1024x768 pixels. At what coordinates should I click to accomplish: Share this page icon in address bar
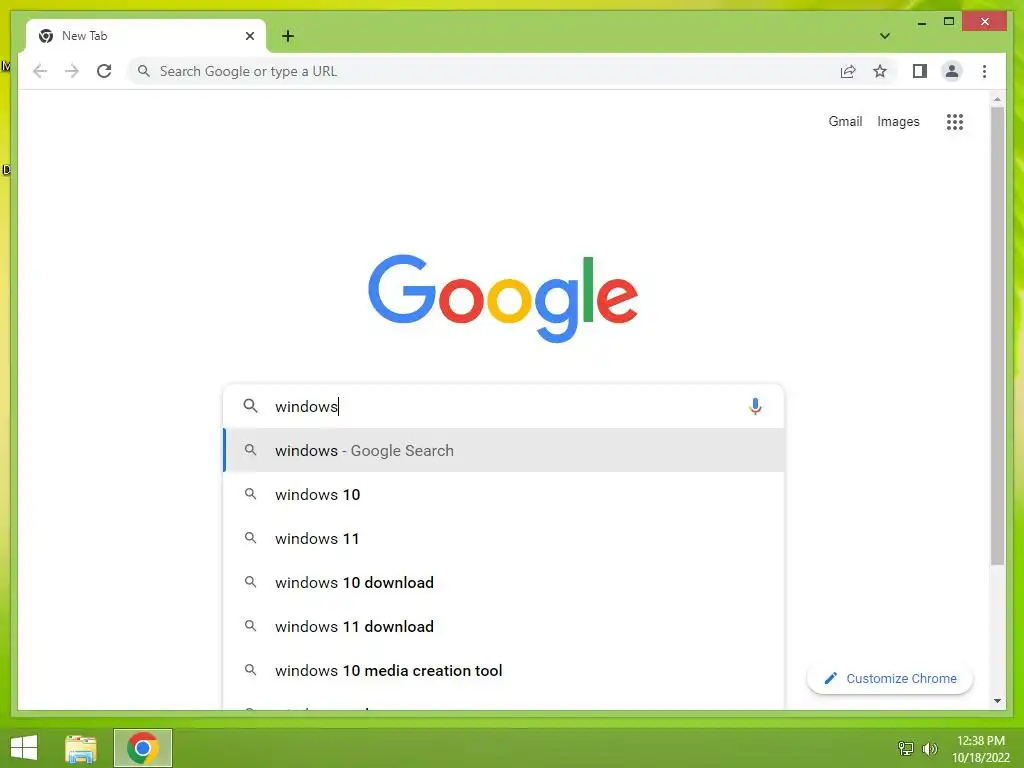point(848,71)
